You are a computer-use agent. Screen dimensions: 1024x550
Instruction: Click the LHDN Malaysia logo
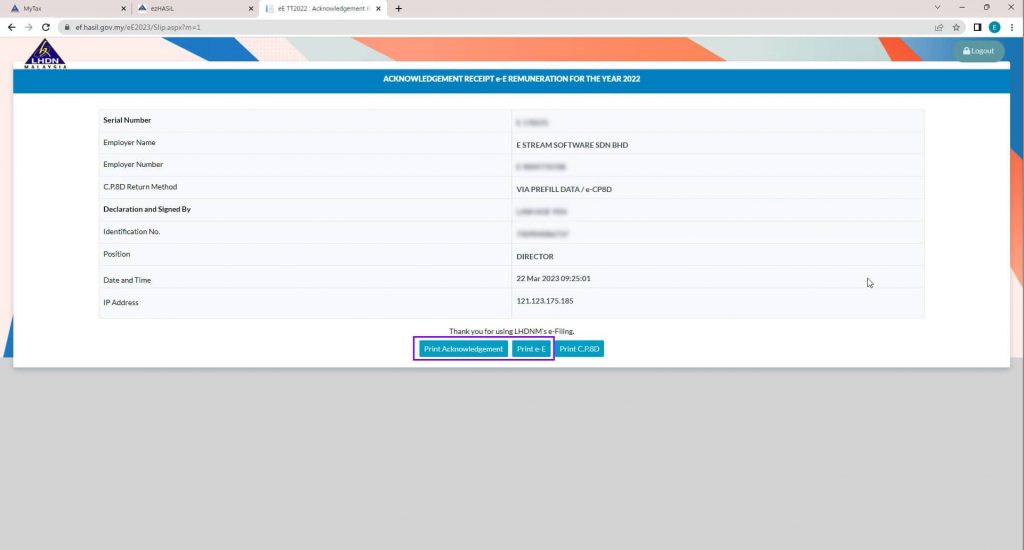[x=45, y=54]
